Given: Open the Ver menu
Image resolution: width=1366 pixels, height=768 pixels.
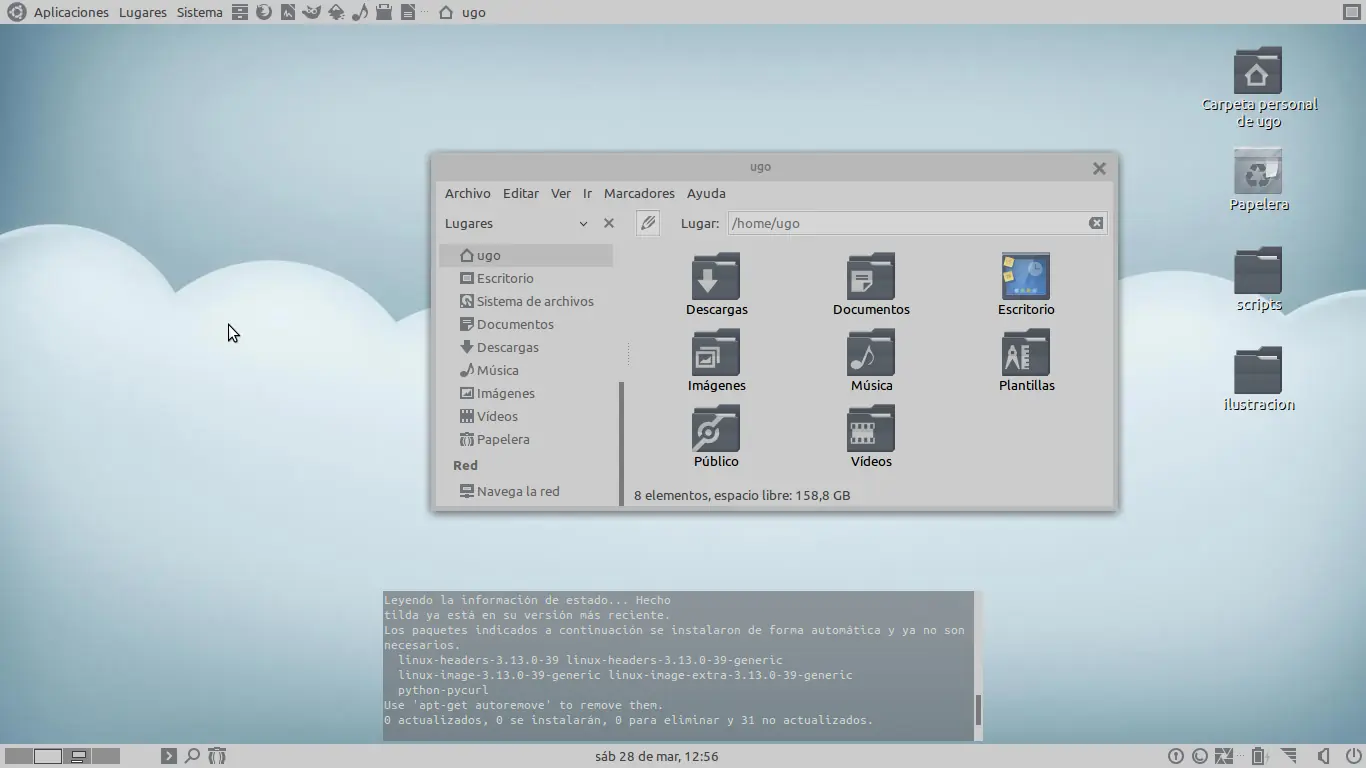Looking at the screenshot, I should tap(561, 193).
